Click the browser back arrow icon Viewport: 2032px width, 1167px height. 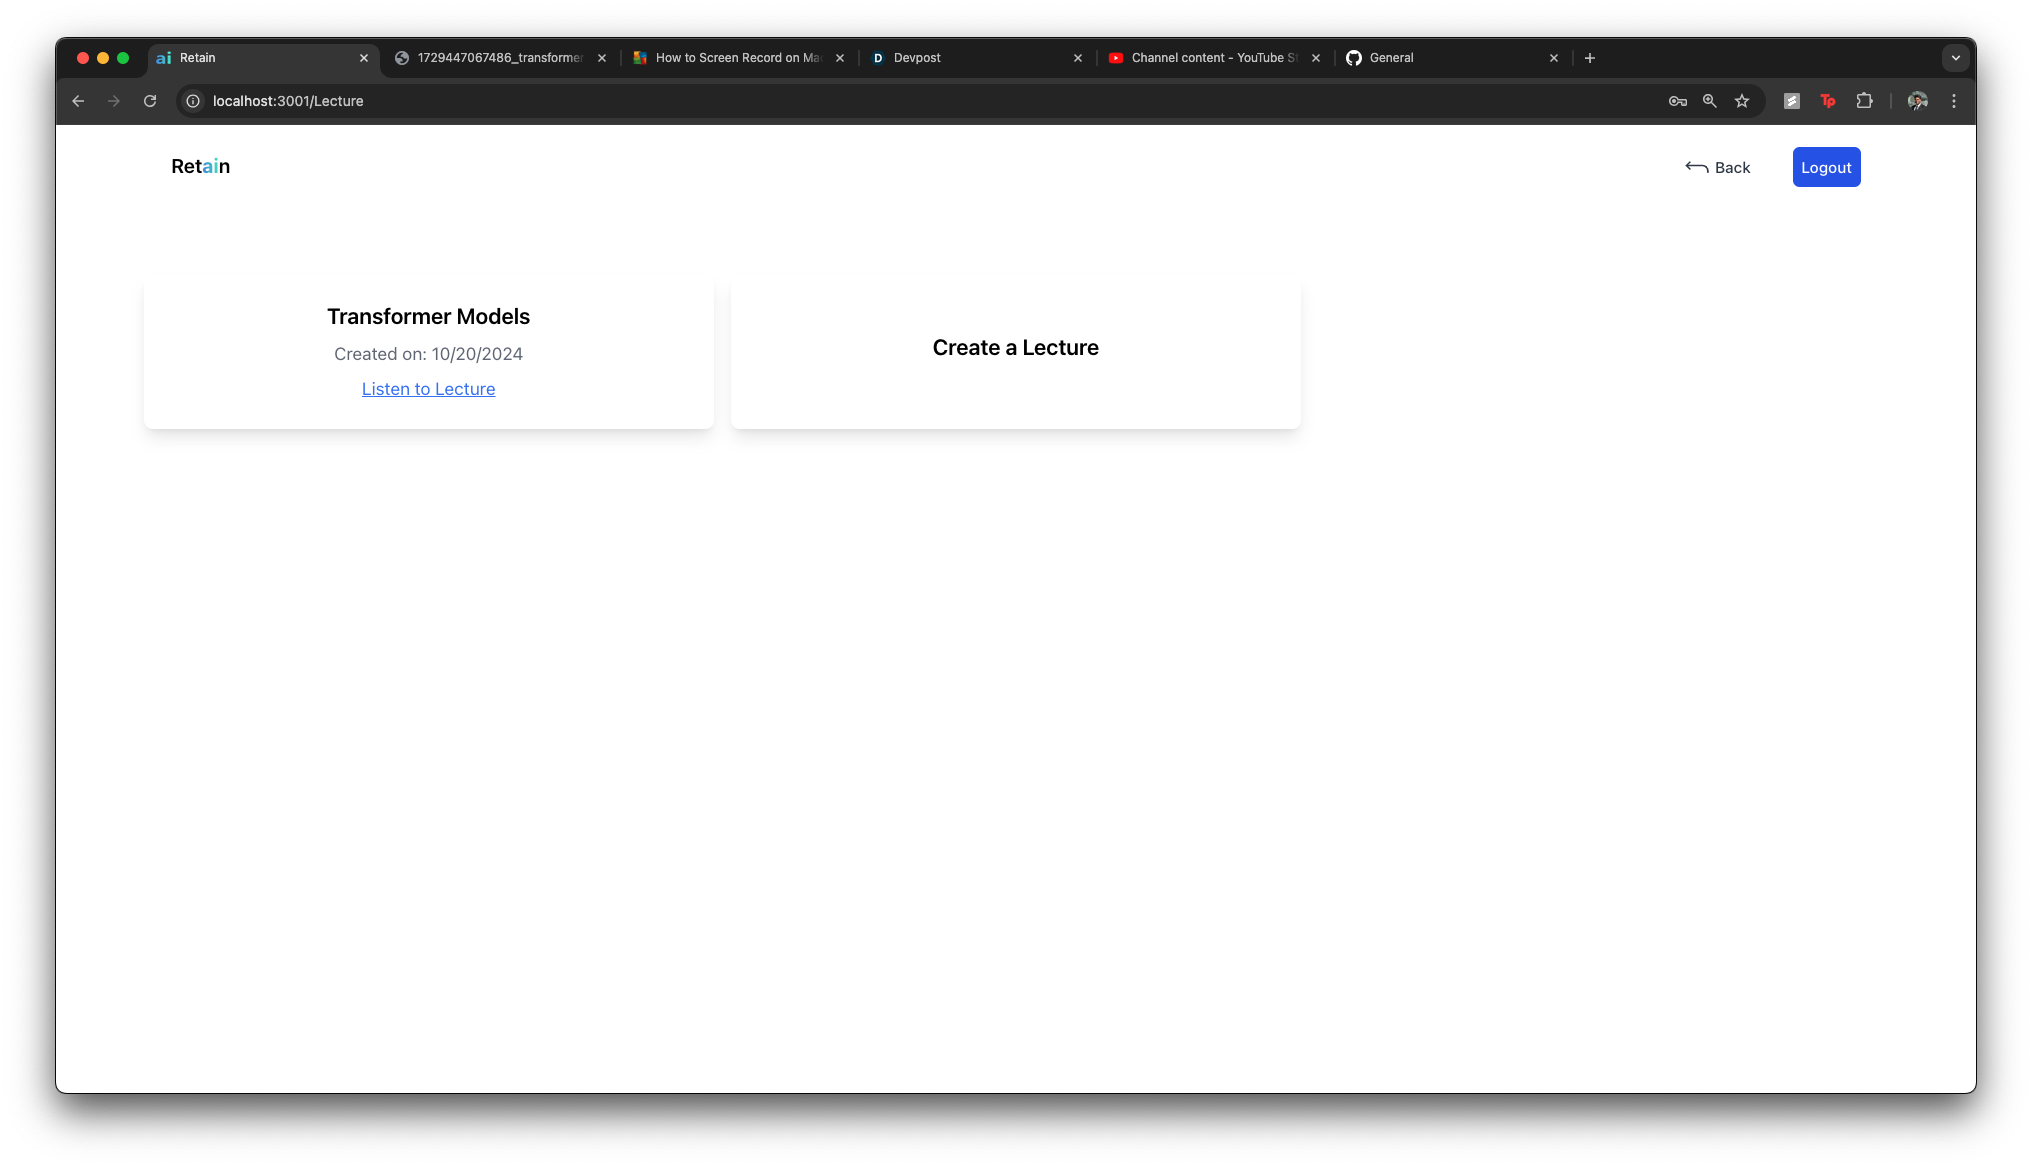point(78,101)
